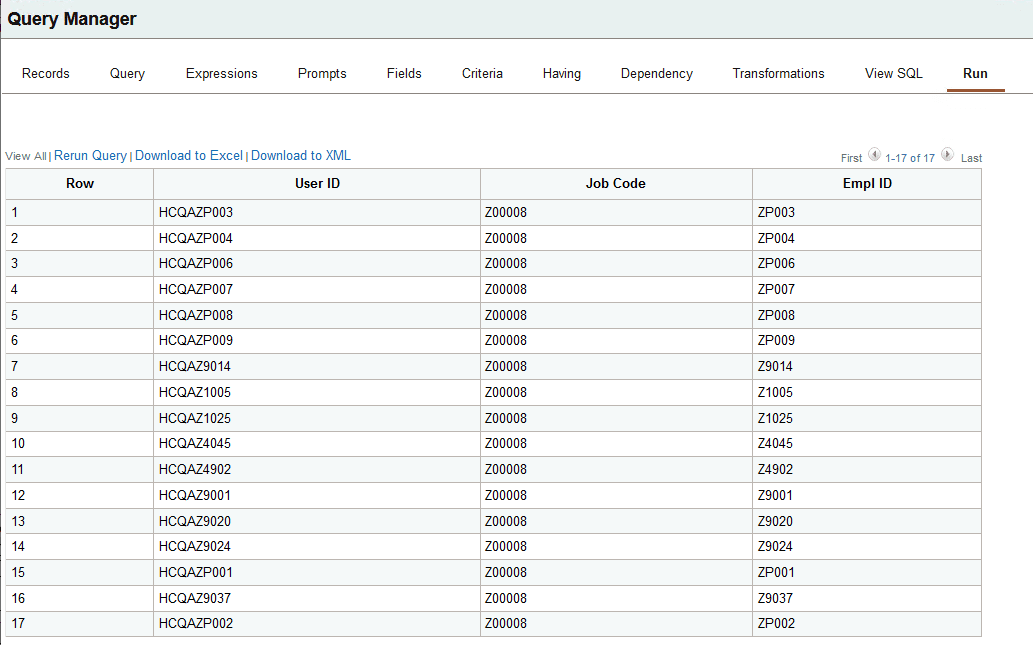This screenshot has width=1033, height=645.
Task: View the Dependency tab
Action: 656,73
